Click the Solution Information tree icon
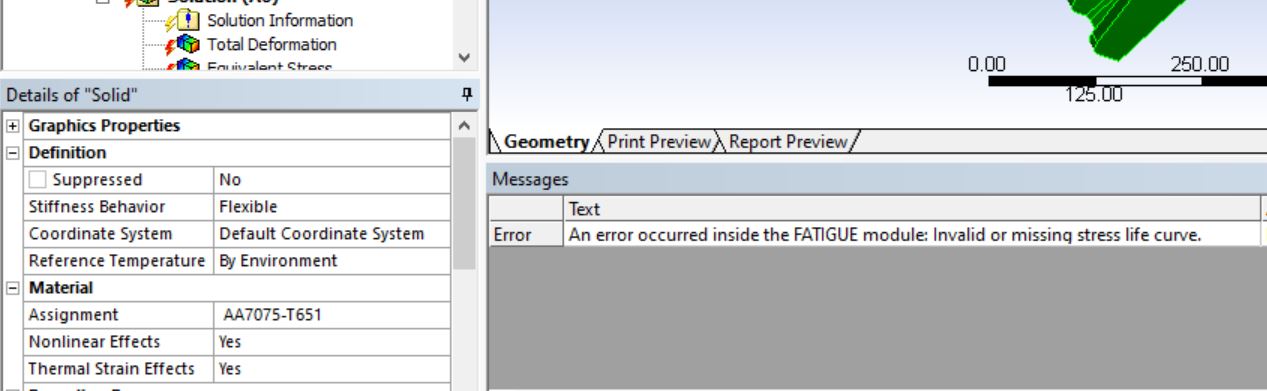This screenshot has width=1267, height=391. pos(188,21)
